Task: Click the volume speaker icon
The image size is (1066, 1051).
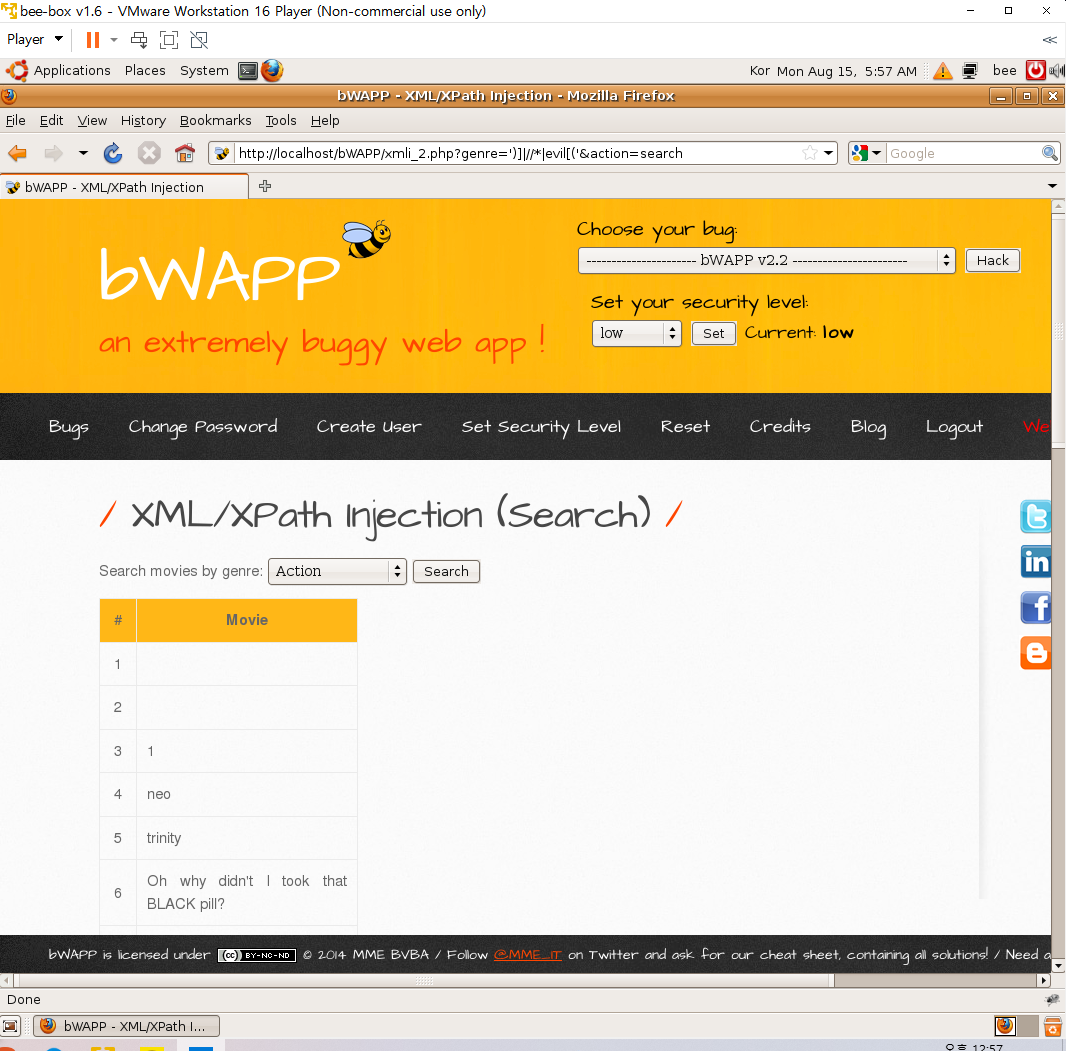Action: point(1057,71)
